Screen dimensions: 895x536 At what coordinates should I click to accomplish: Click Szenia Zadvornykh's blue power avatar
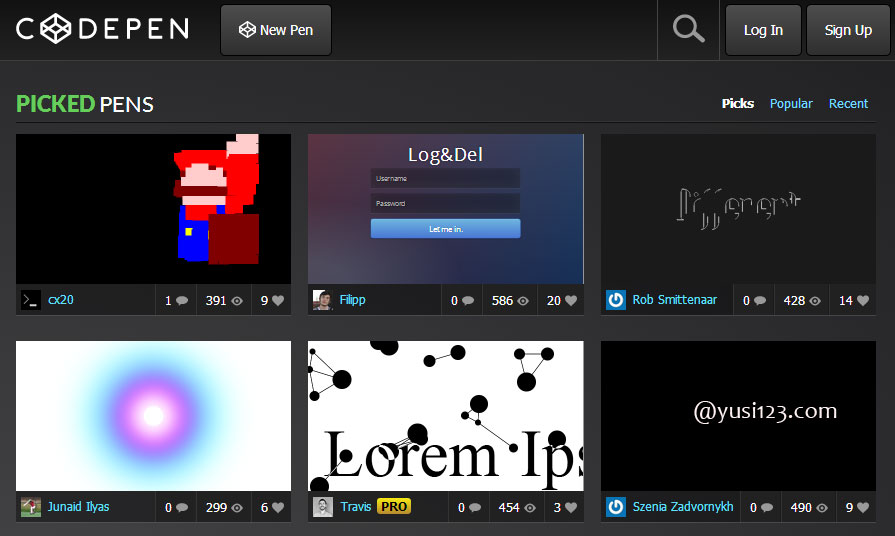[x=615, y=507]
